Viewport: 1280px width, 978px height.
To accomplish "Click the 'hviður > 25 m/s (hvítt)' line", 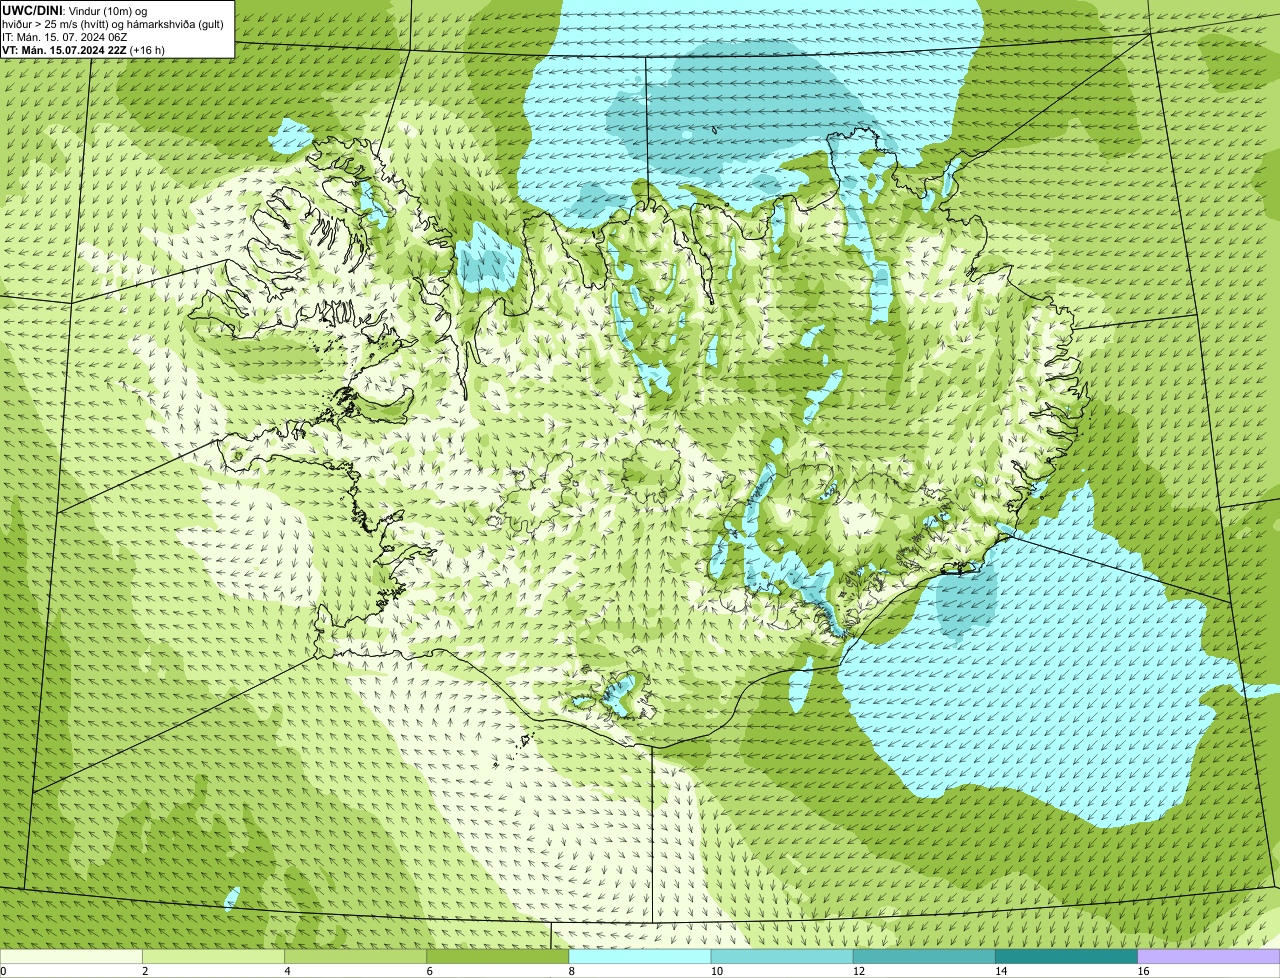I will coord(111,24).
